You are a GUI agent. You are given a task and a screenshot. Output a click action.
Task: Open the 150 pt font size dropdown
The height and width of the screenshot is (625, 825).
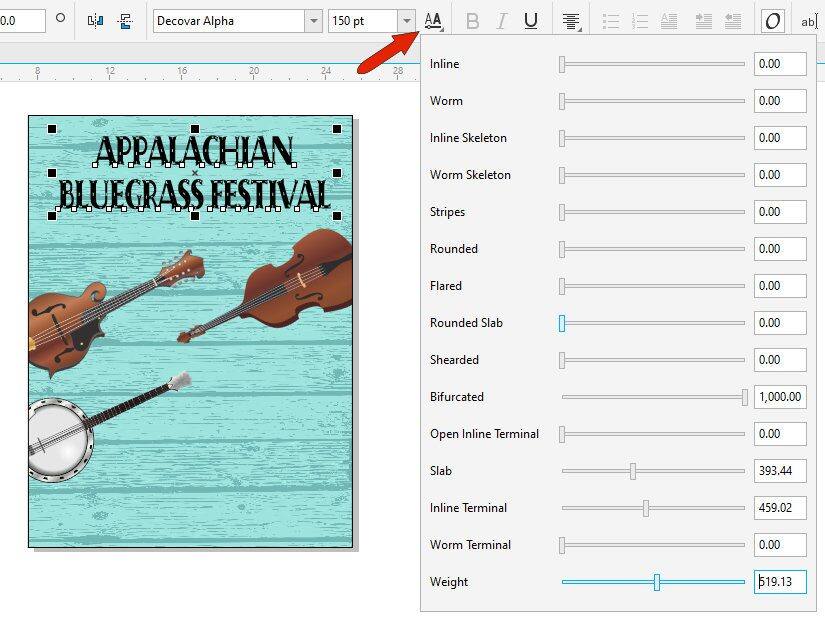[406, 20]
